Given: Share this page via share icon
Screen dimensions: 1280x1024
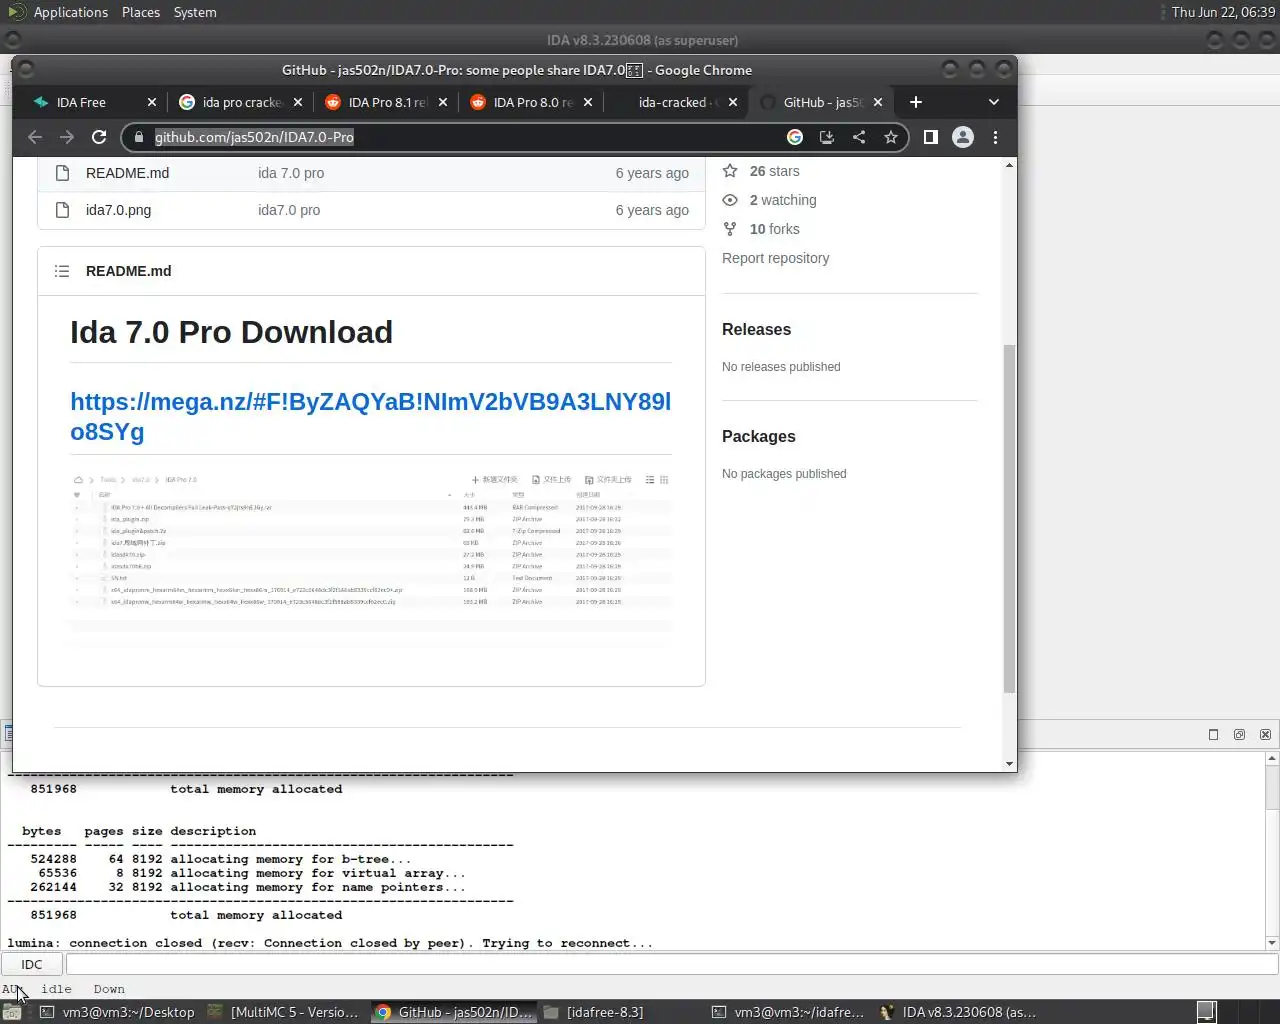Looking at the screenshot, I should pos(859,137).
